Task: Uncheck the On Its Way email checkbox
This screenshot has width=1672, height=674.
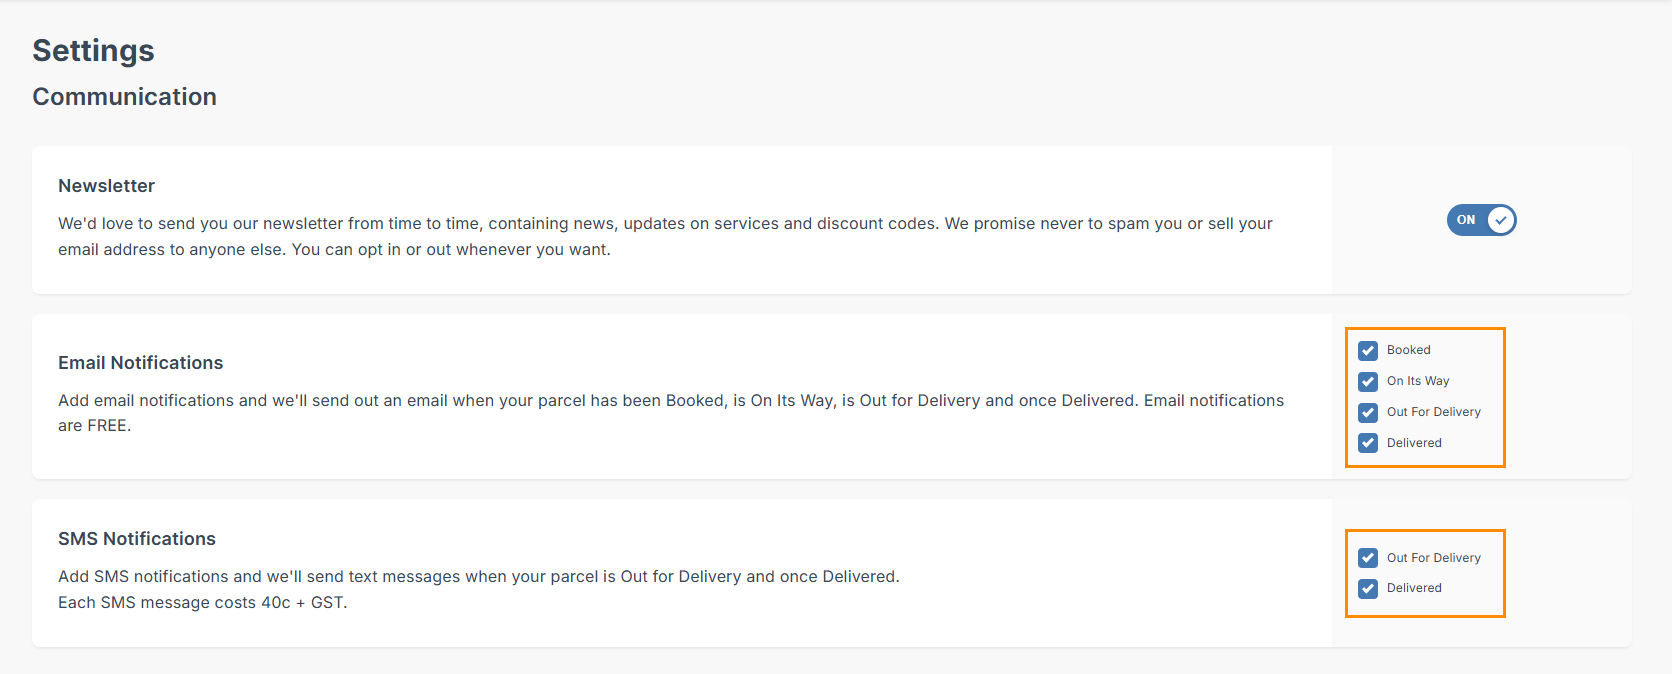Action: [1368, 382]
